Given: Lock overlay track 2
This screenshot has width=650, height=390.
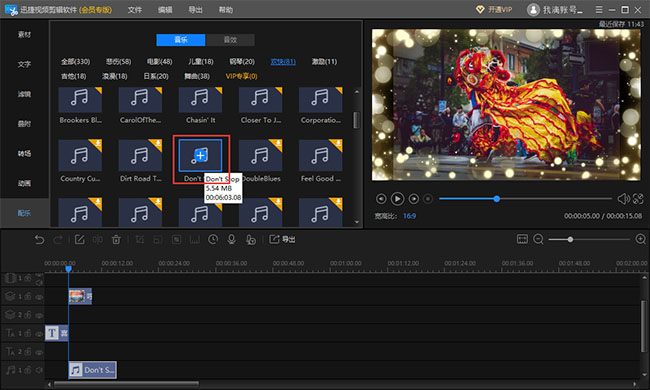Looking at the screenshot, I should tap(27, 315).
